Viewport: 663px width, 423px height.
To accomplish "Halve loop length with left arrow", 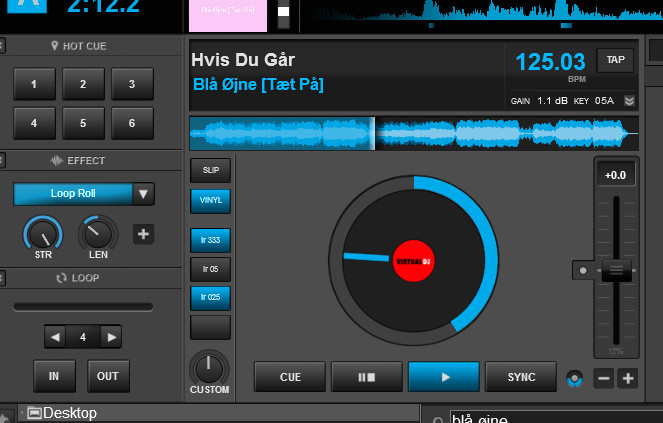I will click(x=55, y=337).
